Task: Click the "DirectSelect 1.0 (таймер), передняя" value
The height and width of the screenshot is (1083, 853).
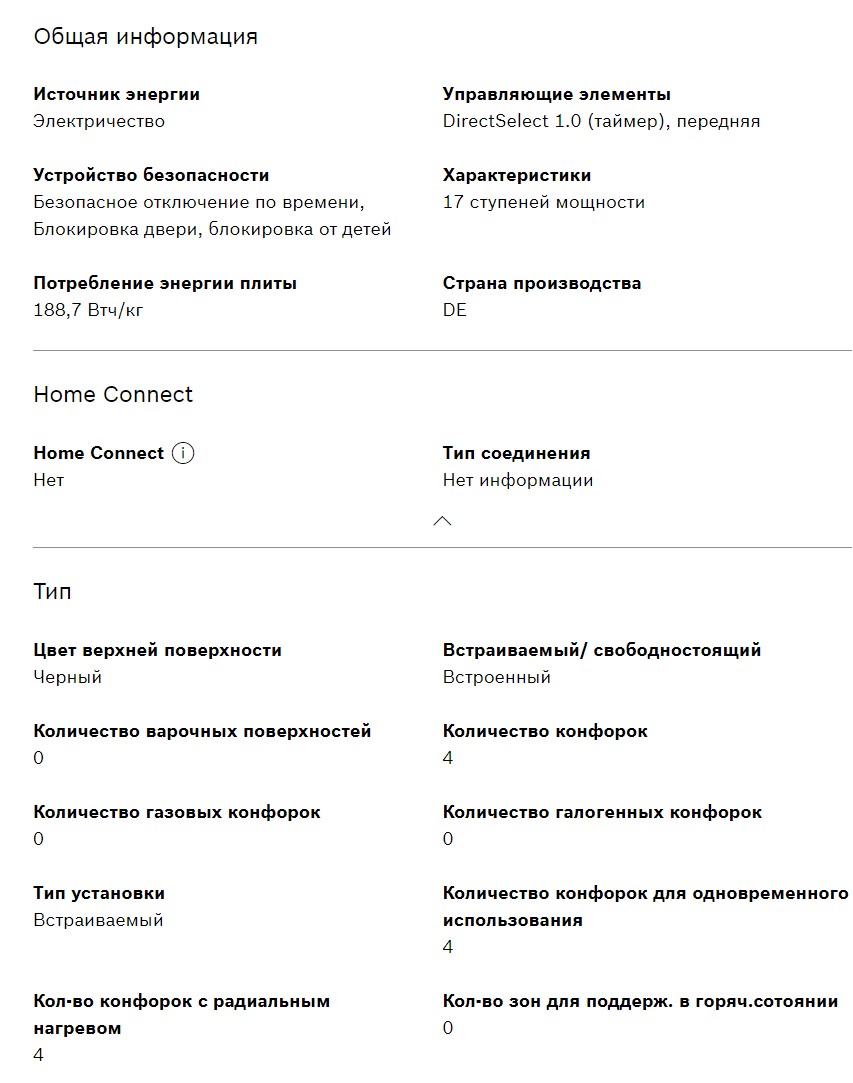Action: 601,121
